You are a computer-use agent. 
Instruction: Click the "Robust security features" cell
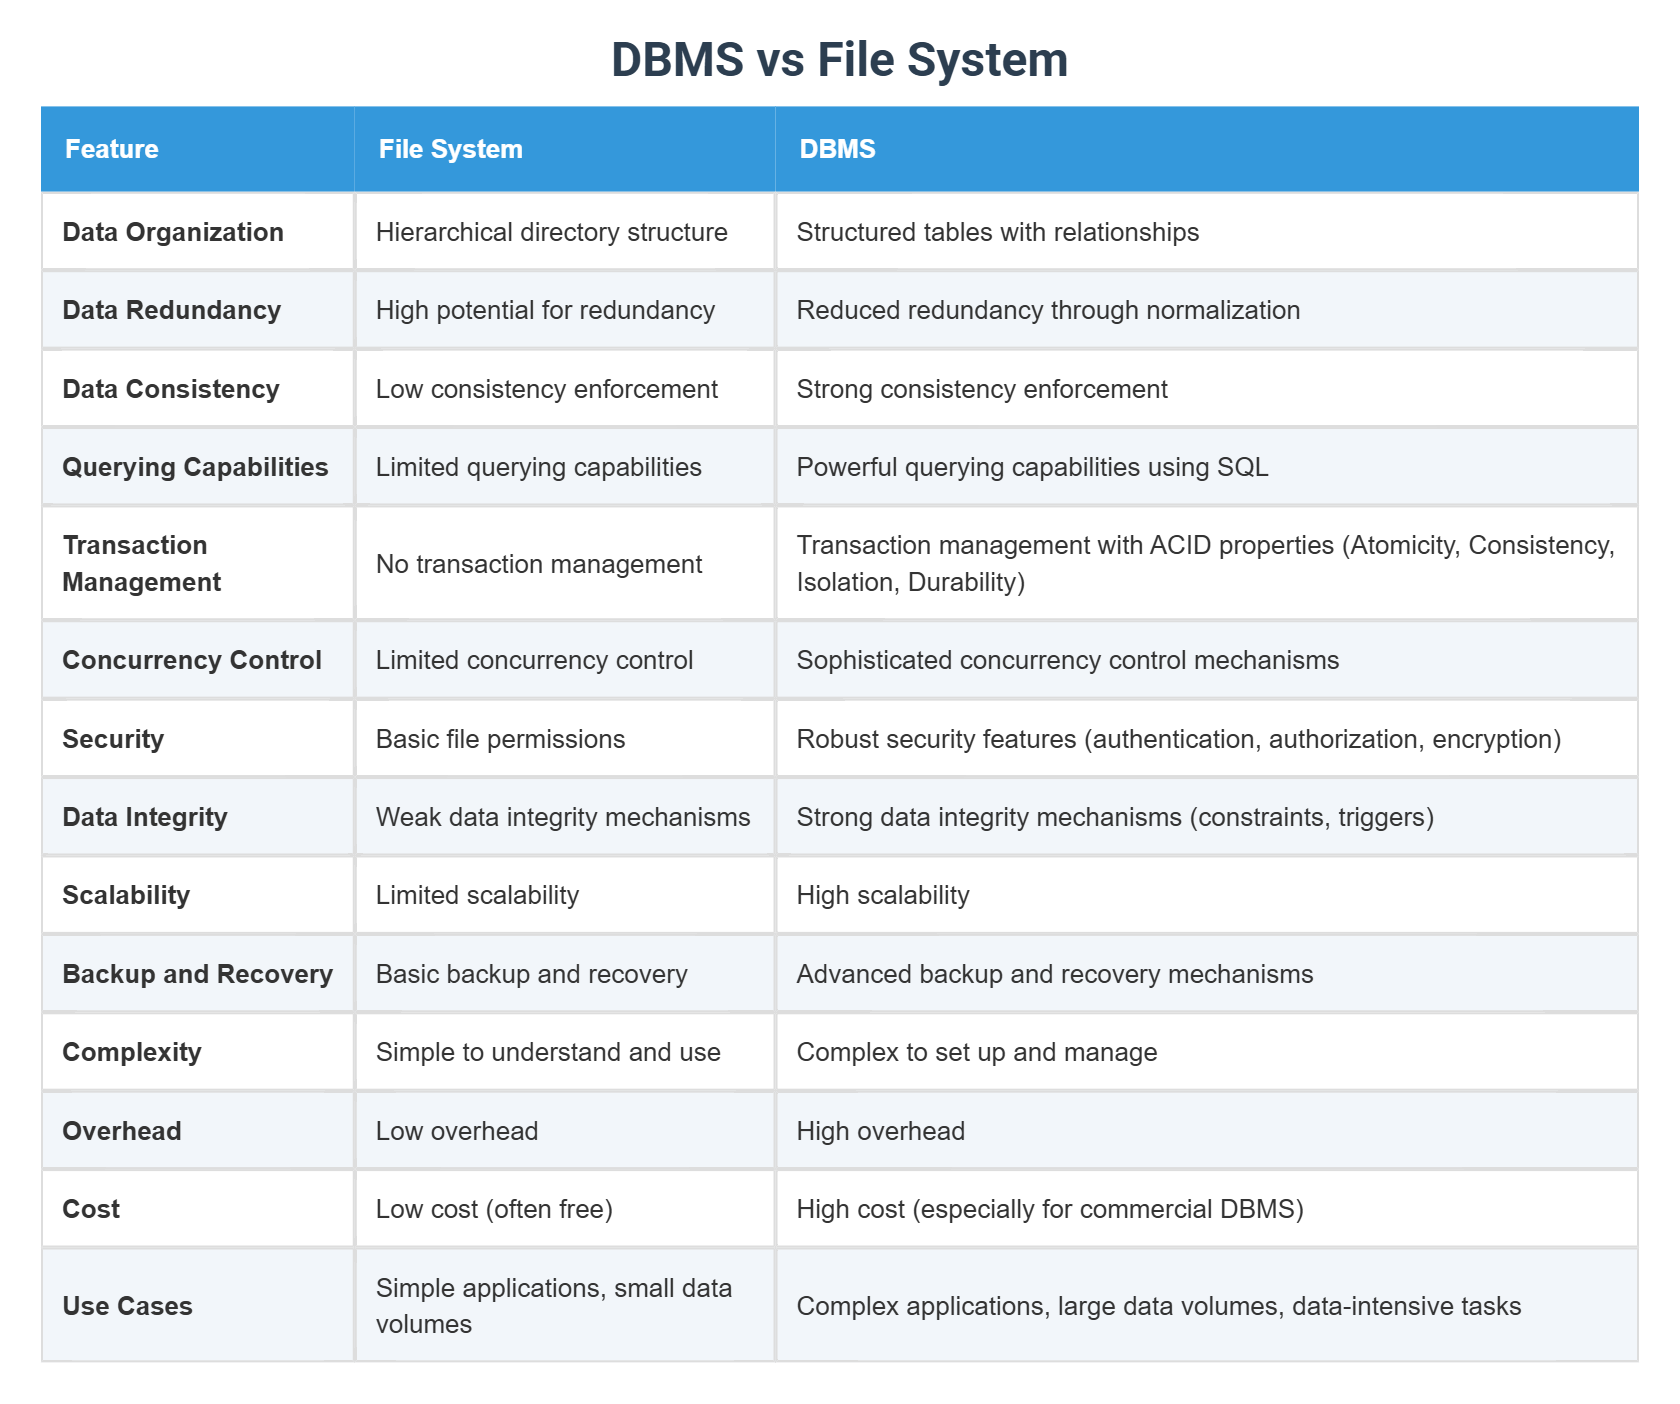pyautogui.click(x=1207, y=739)
